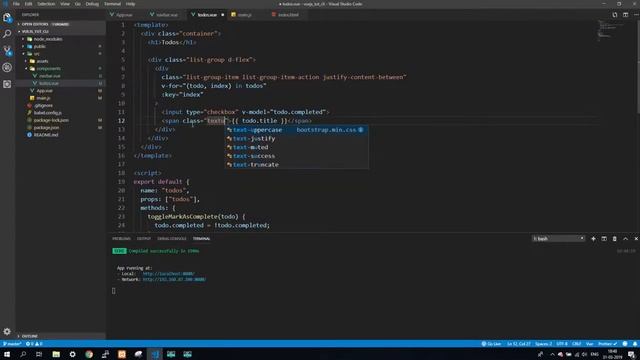
Task: Open the Windows Start menu
Action: pyautogui.click(x=7, y=354)
